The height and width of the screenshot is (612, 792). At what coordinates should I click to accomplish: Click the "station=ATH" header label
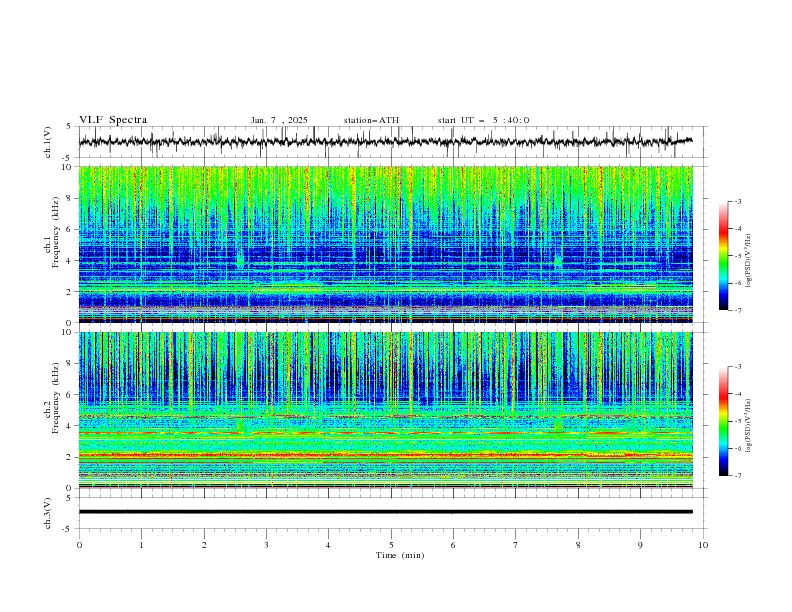371,120
